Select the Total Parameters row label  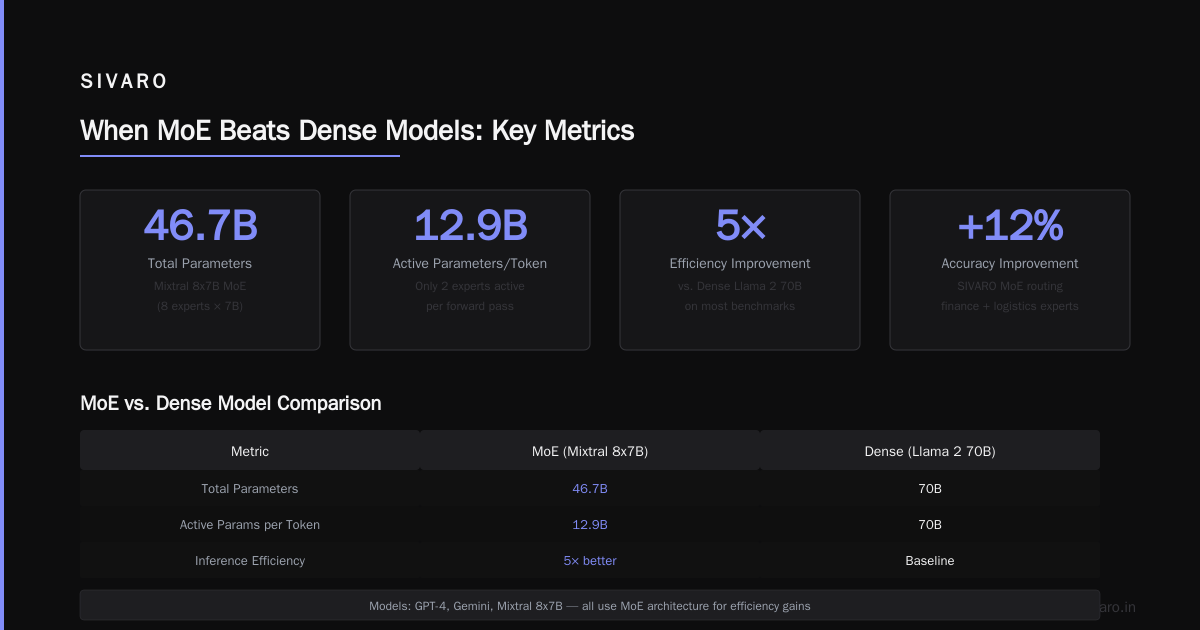coord(250,489)
